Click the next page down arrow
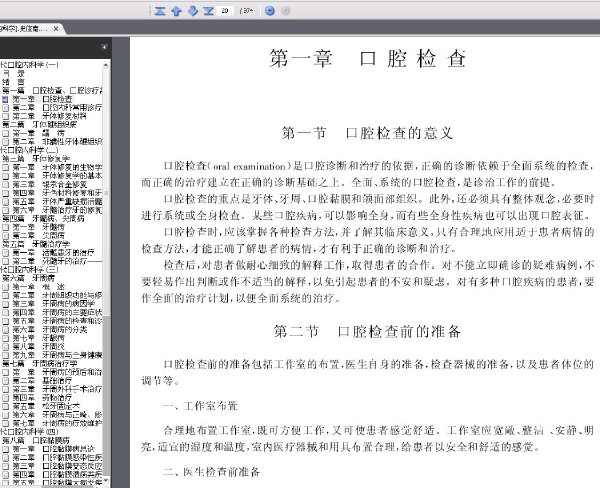This screenshot has height=488, width=600. pos(193,11)
